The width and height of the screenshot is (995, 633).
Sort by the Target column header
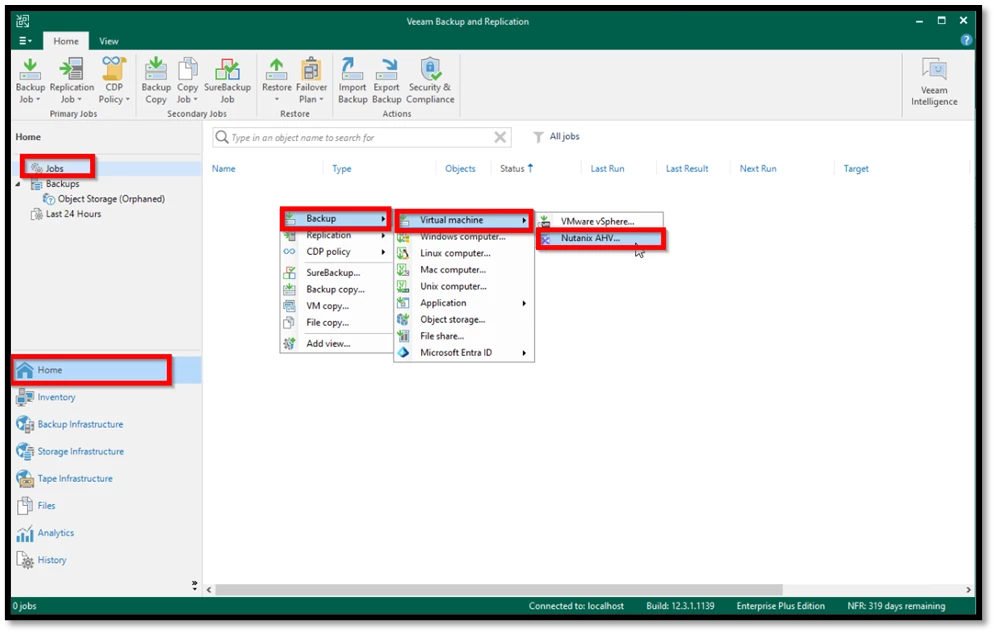pos(855,169)
